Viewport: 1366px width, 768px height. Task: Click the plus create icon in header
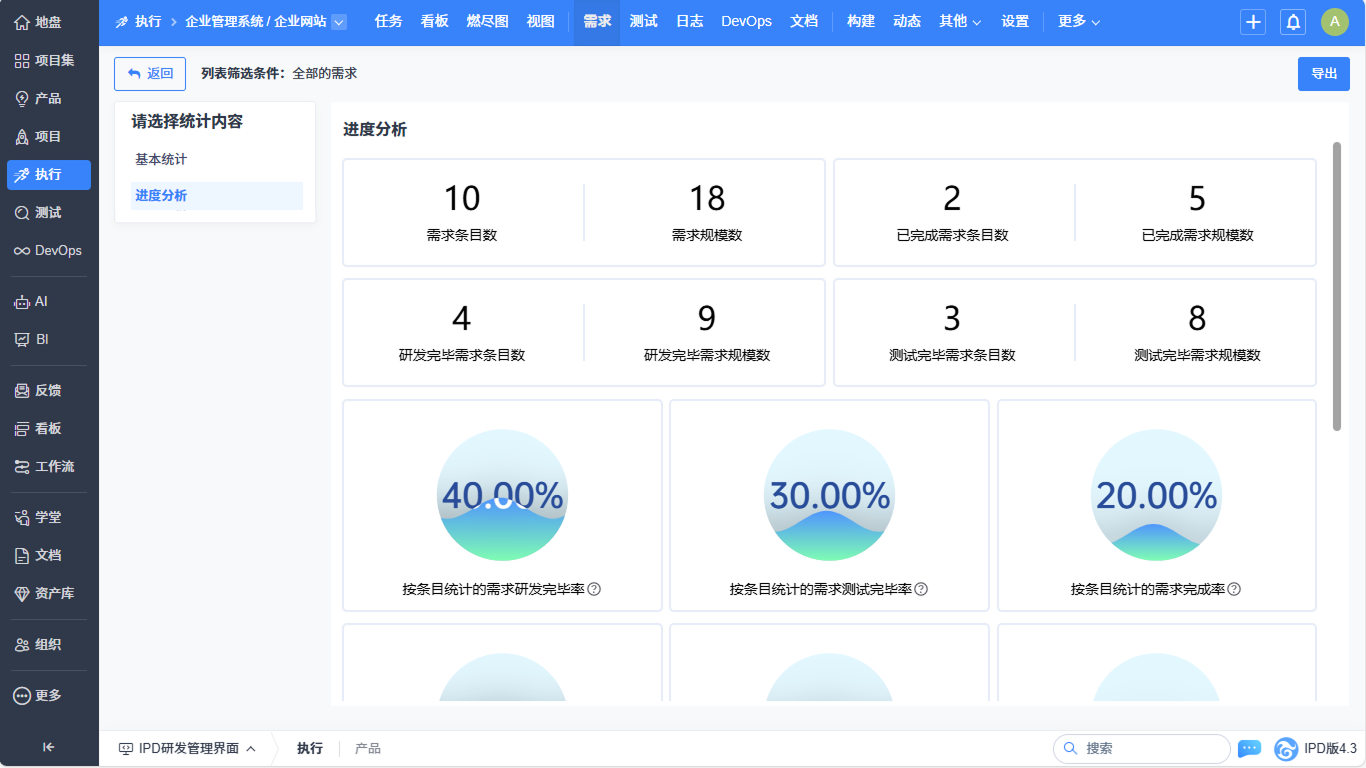tap(1253, 22)
